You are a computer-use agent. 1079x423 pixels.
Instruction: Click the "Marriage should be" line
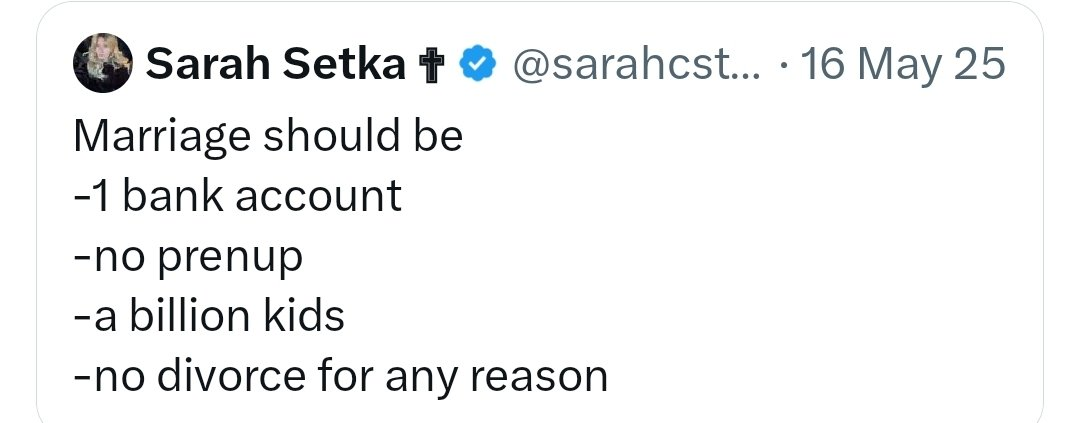[x=268, y=136]
